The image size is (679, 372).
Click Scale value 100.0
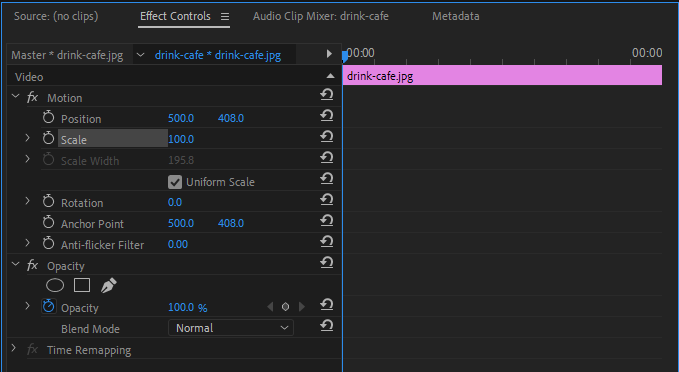click(181, 139)
